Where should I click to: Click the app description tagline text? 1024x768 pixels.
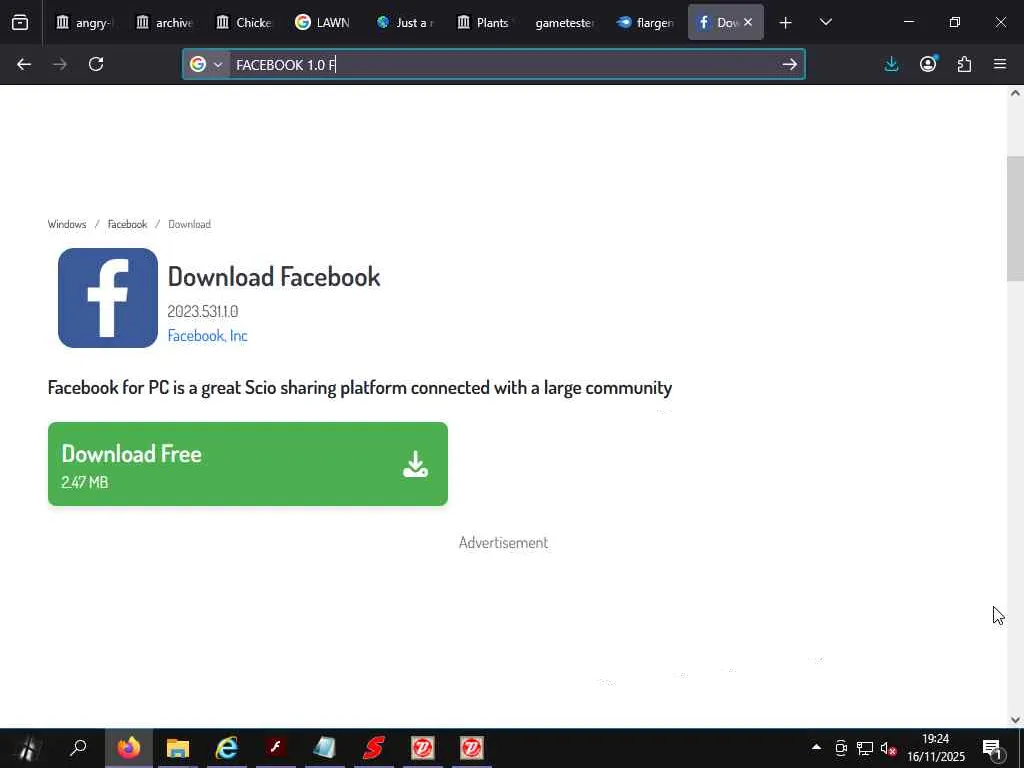(360, 388)
